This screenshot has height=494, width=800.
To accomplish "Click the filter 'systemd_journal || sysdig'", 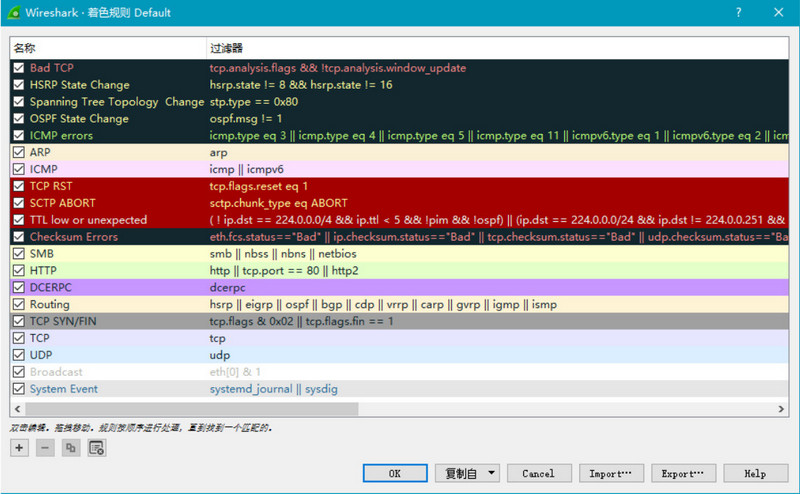I will pos(273,389).
